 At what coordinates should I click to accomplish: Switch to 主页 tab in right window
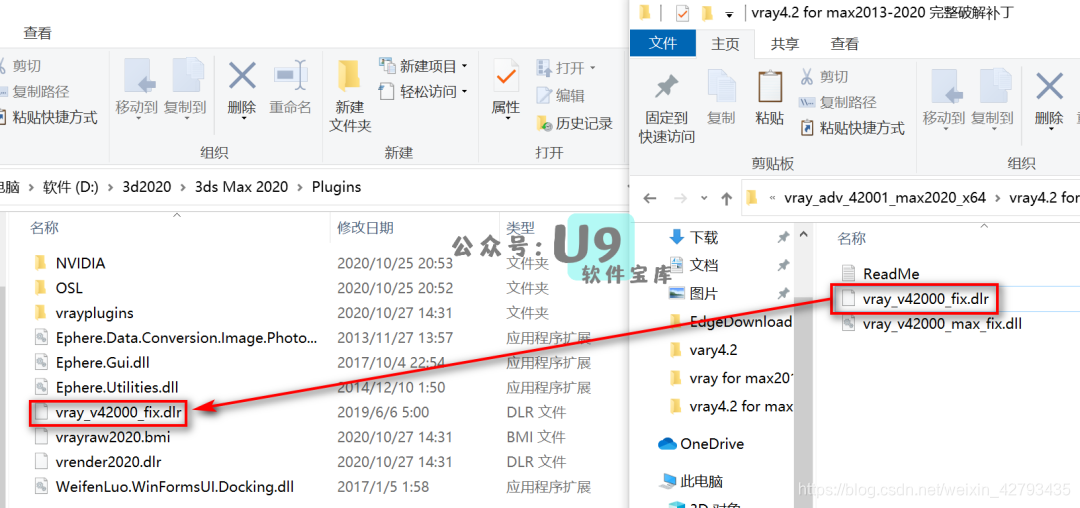[725, 44]
